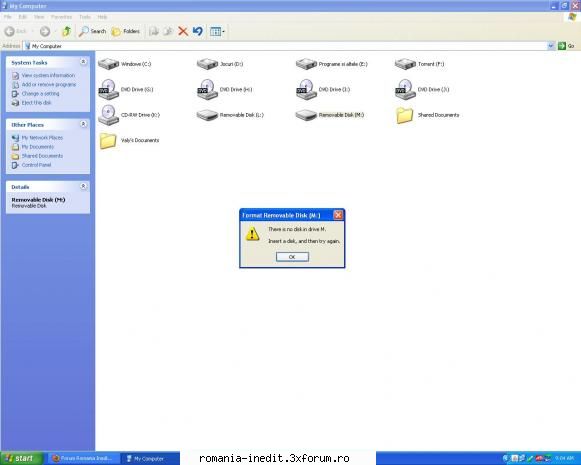Click the Up folder toolbar icon
This screenshot has width=581, height=465.
[67, 31]
